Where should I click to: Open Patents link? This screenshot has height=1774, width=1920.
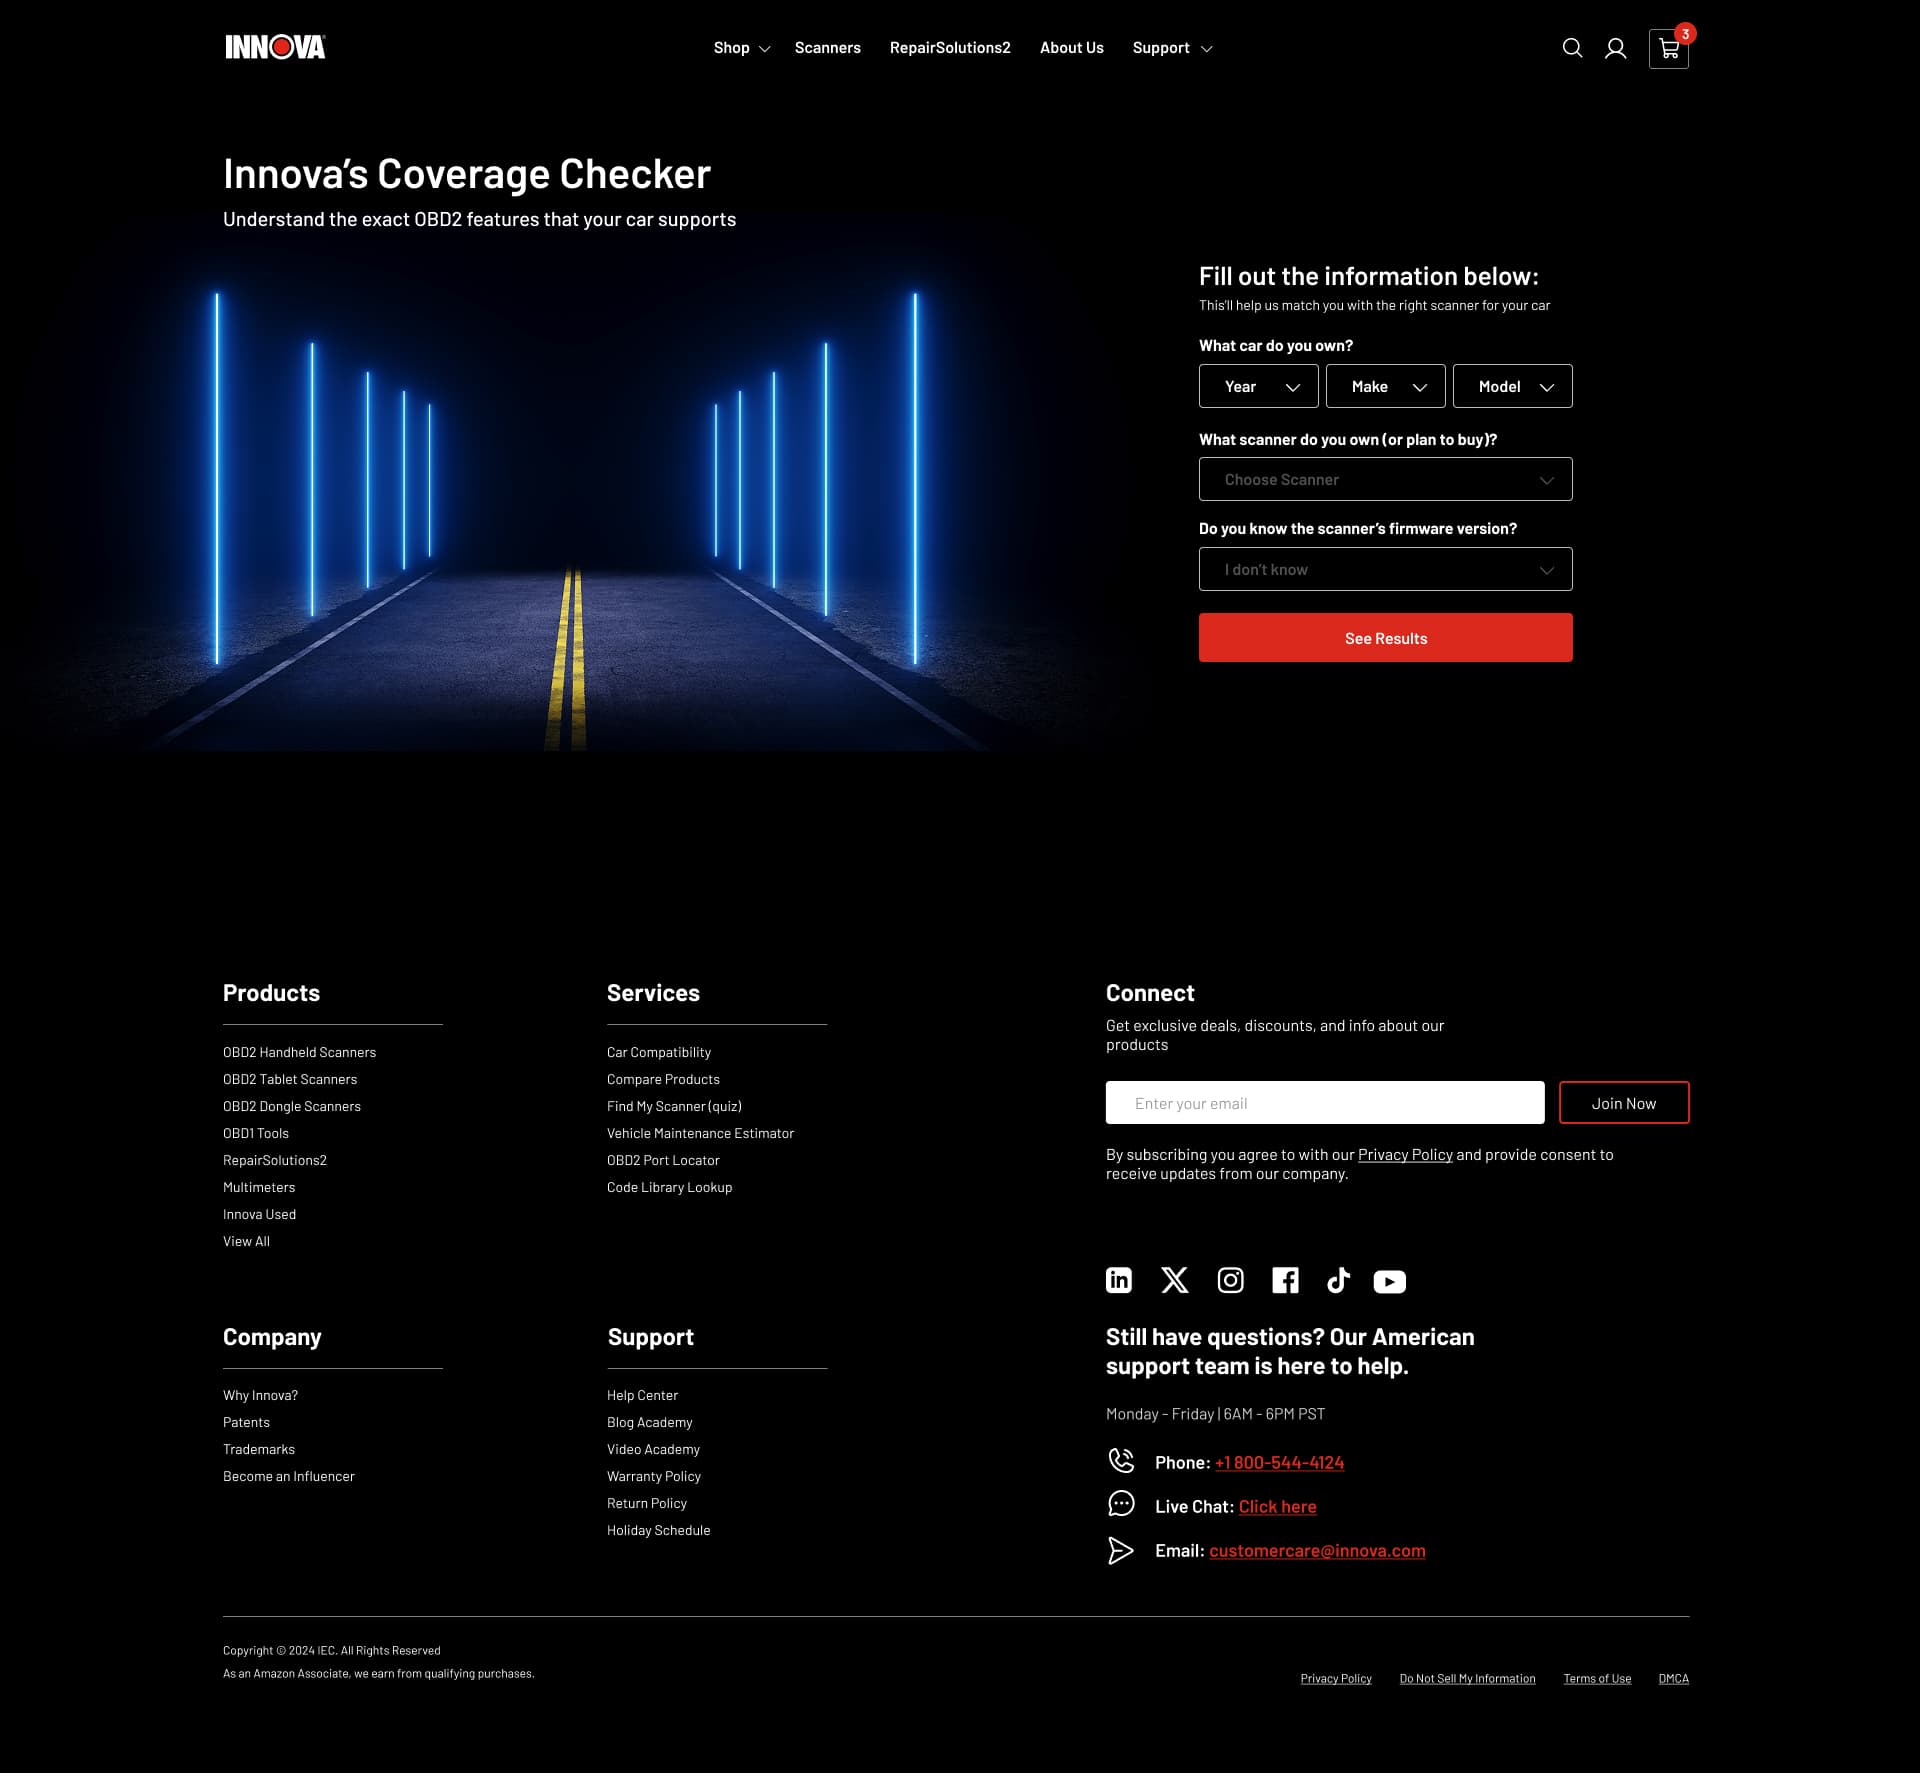pyautogui.click(x=246, y=1422)
